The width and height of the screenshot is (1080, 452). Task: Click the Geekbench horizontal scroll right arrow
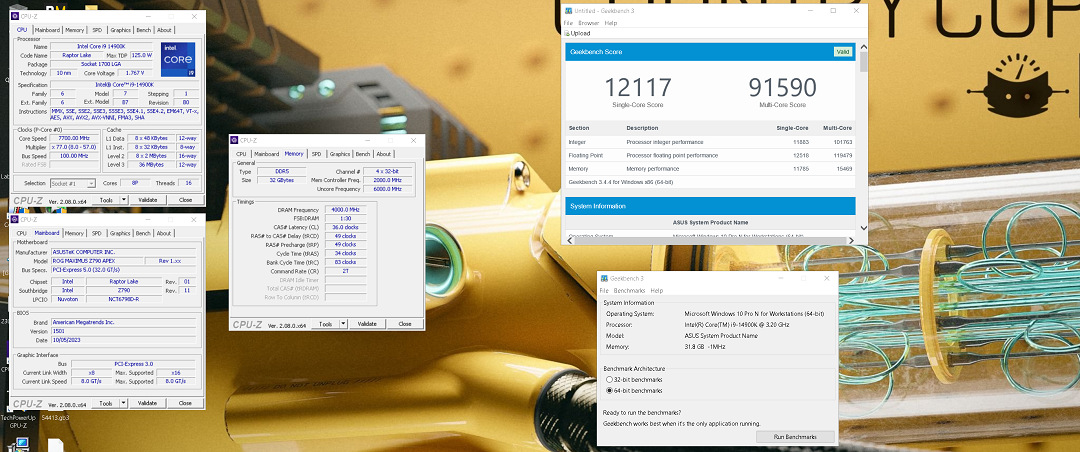coord(852,240)
